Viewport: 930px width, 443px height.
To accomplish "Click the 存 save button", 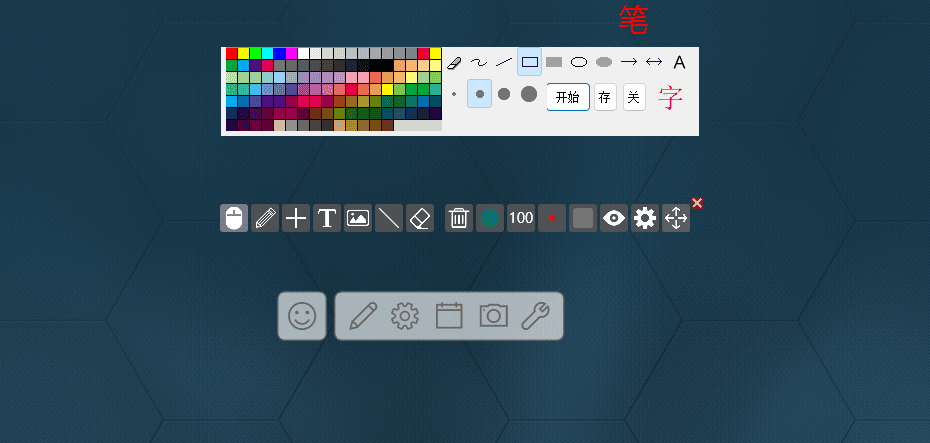I will [x=605, y=97].
